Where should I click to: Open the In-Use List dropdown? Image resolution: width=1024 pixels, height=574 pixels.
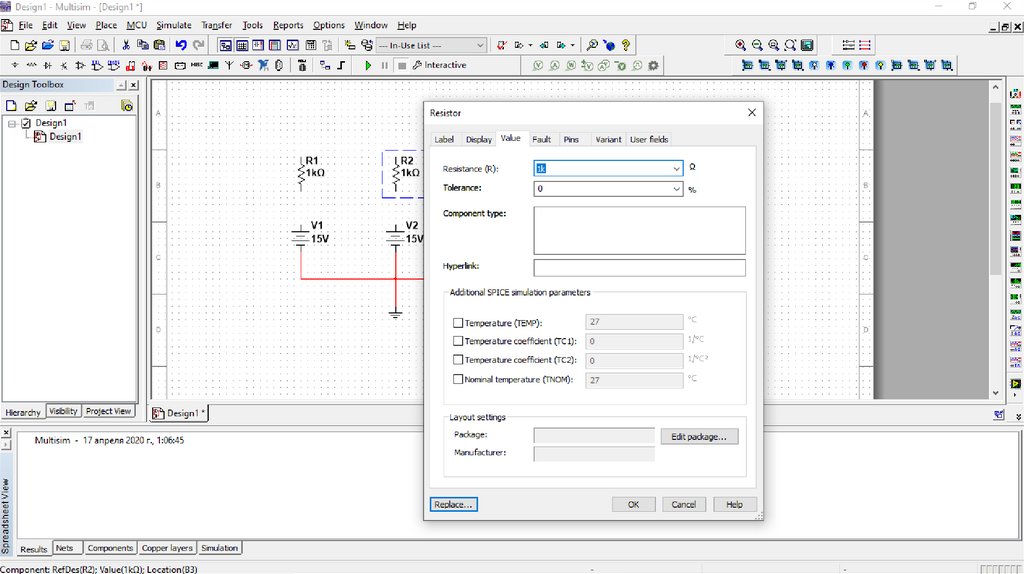click(480, 45)
